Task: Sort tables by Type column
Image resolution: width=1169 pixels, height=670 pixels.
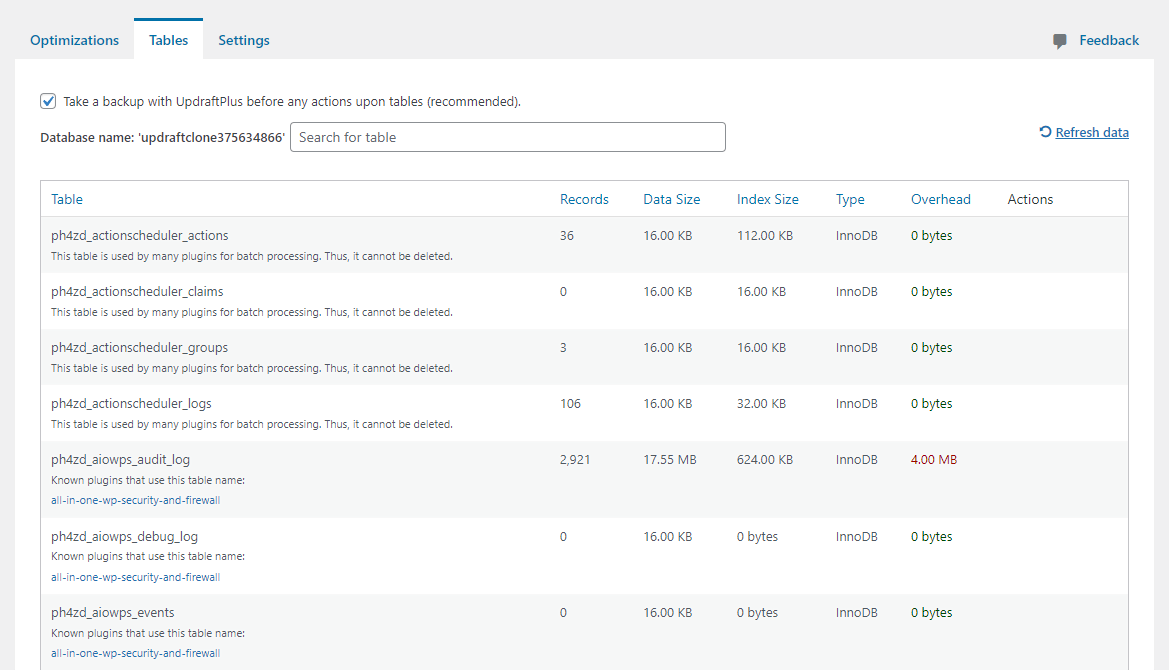Action: (x=850, y=199)
